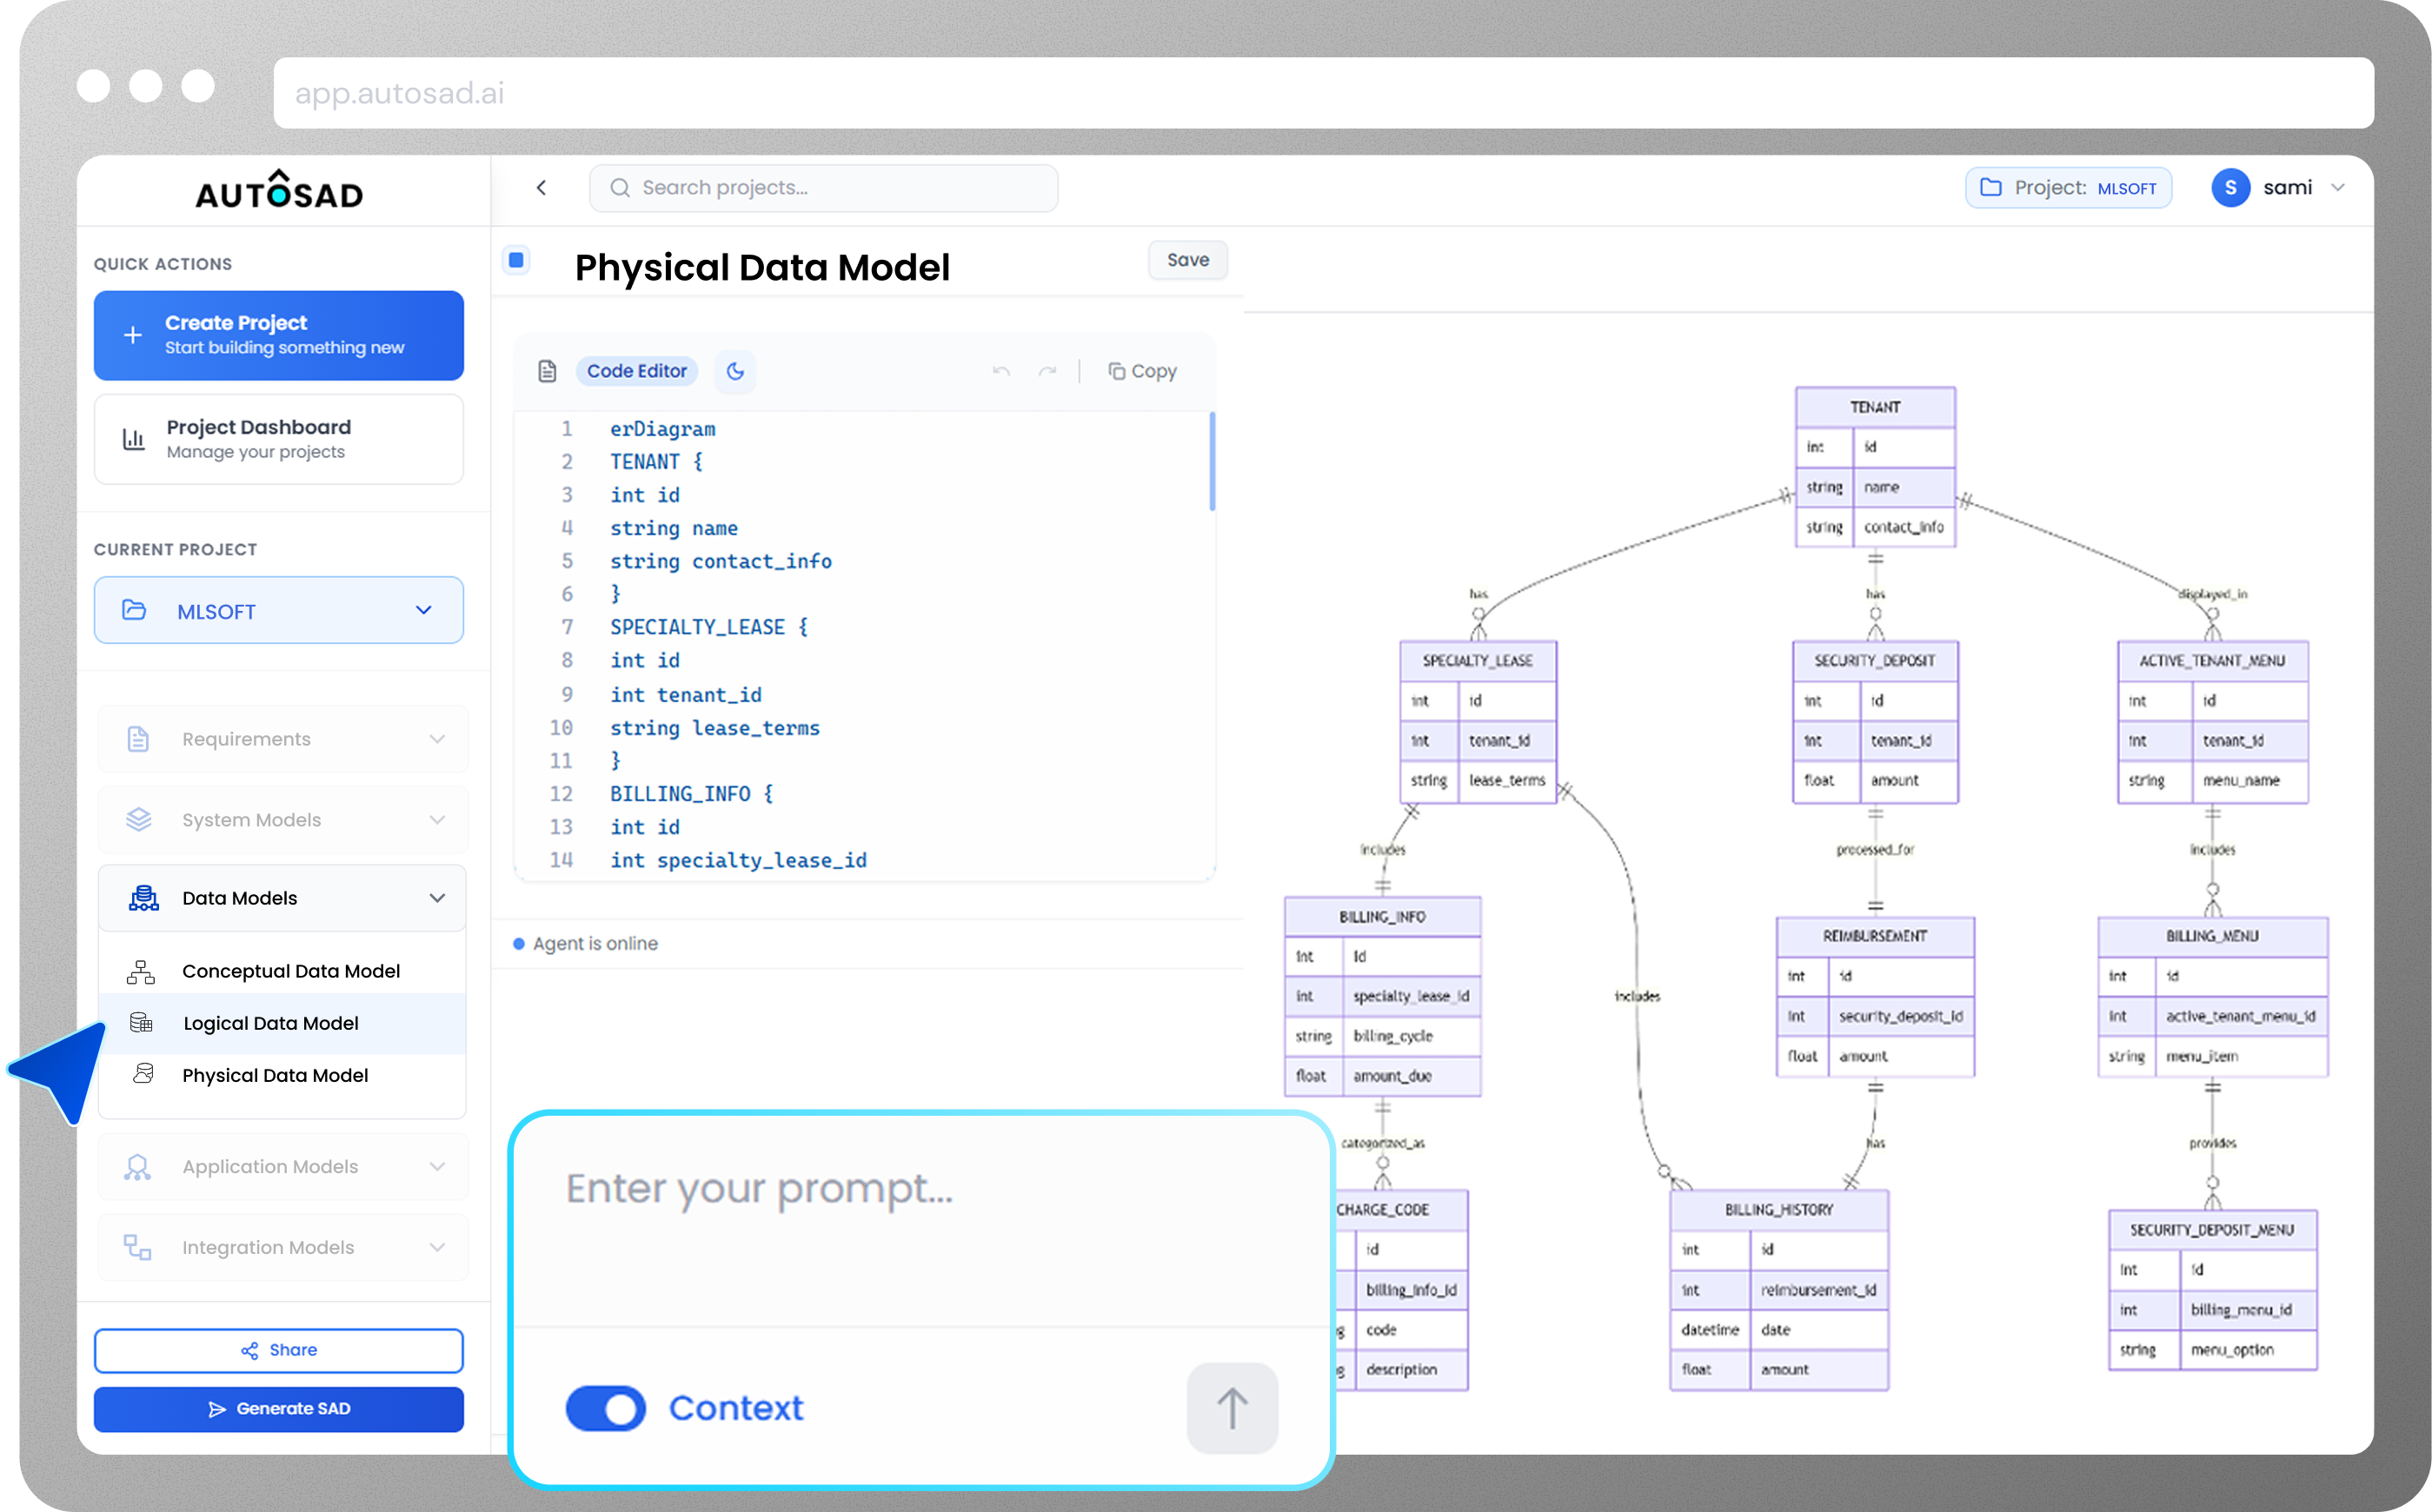
Task: Click the Generate SAD button
Action: [279, 1408]
